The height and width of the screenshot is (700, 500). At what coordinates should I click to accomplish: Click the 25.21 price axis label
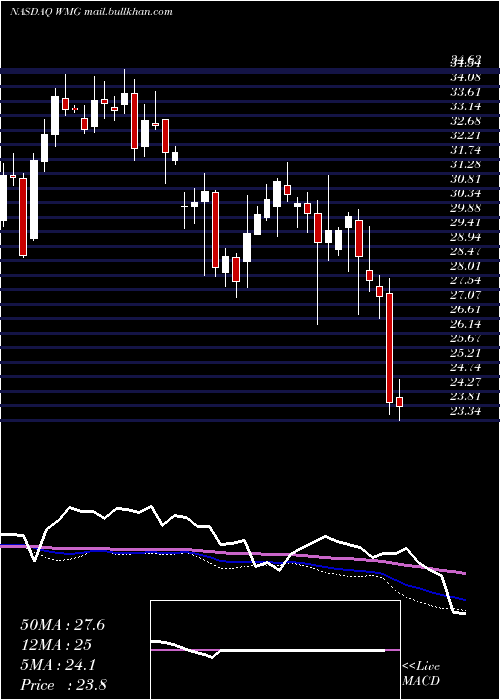pos(465,353)
